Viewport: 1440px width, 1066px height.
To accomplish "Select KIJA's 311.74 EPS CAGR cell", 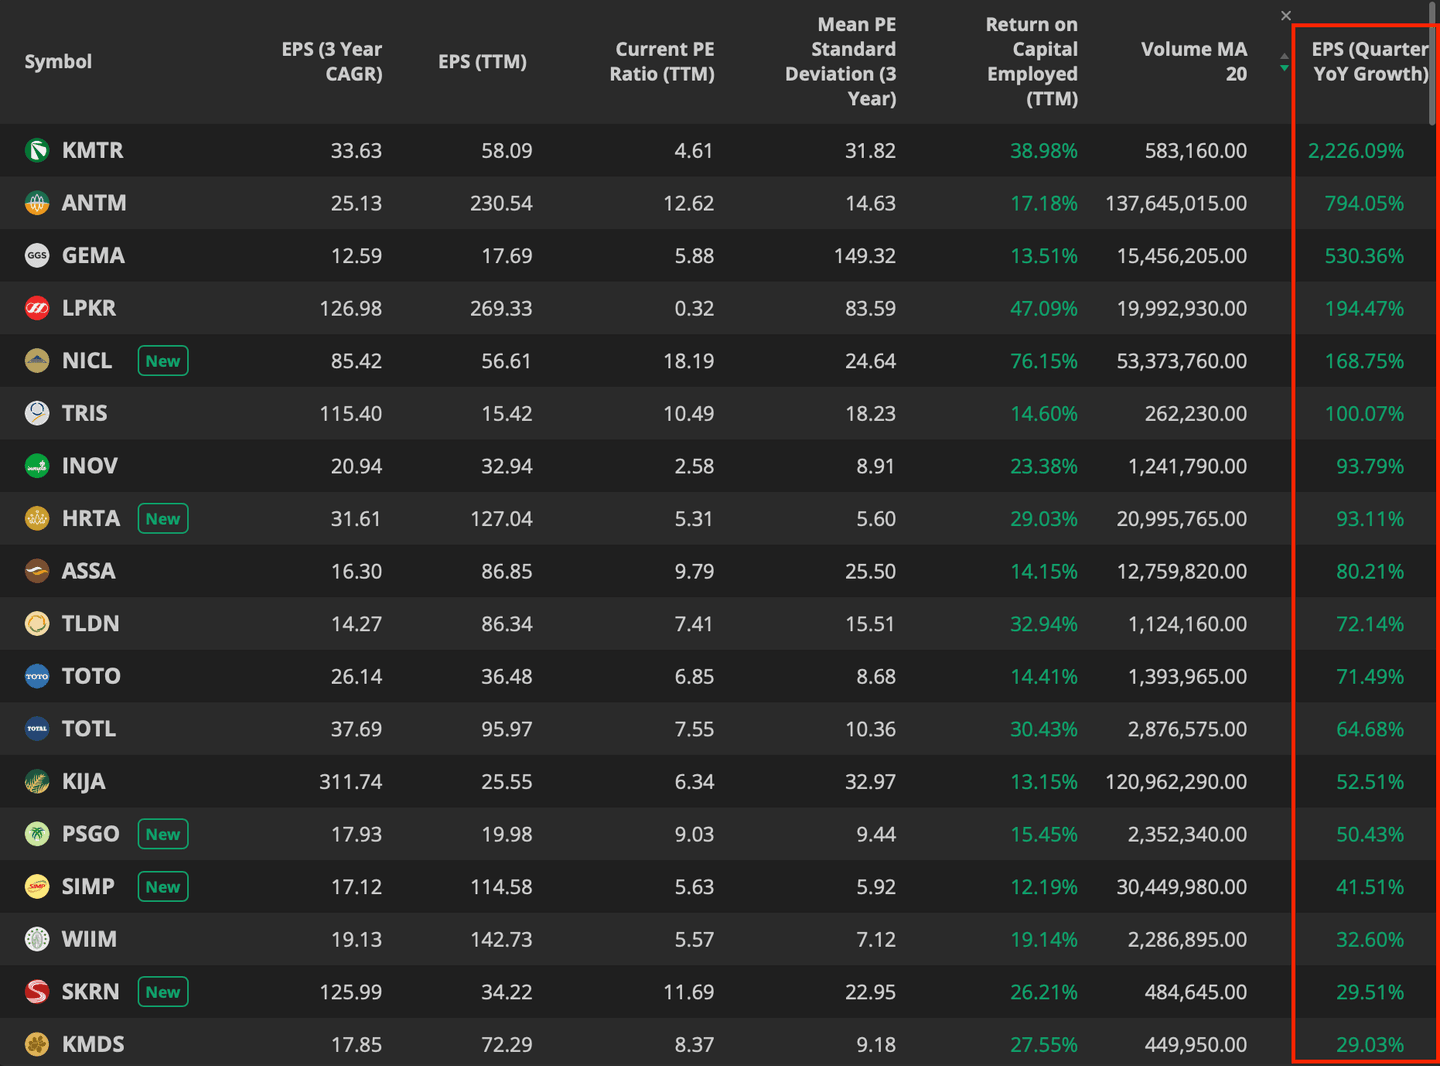I will click(x=350, y=782).
